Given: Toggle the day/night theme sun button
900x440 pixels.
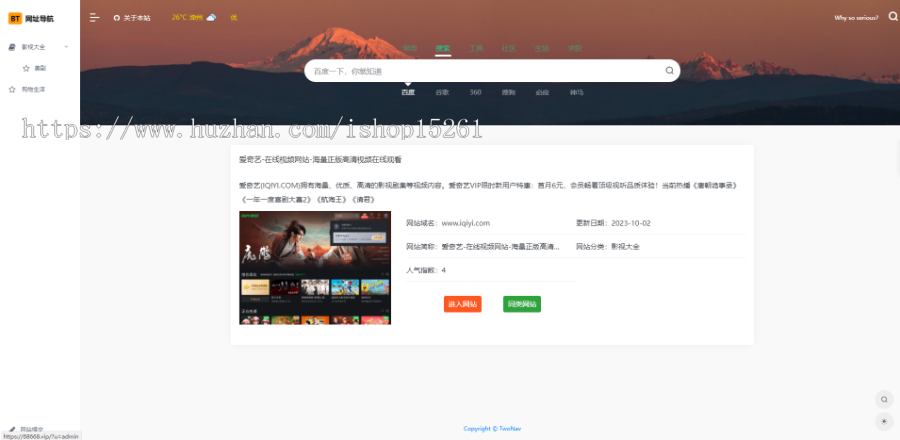Looking at the screenshot, I should point(884,422).
